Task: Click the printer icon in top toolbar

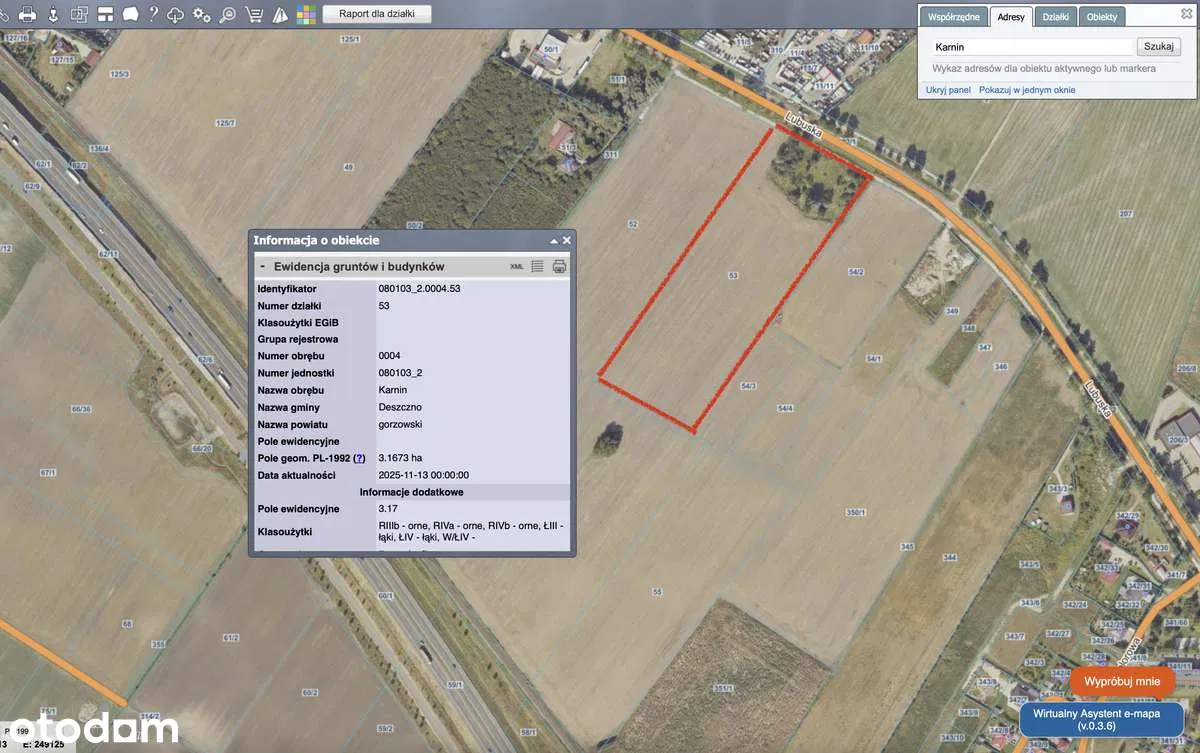Action: (28, 15)
